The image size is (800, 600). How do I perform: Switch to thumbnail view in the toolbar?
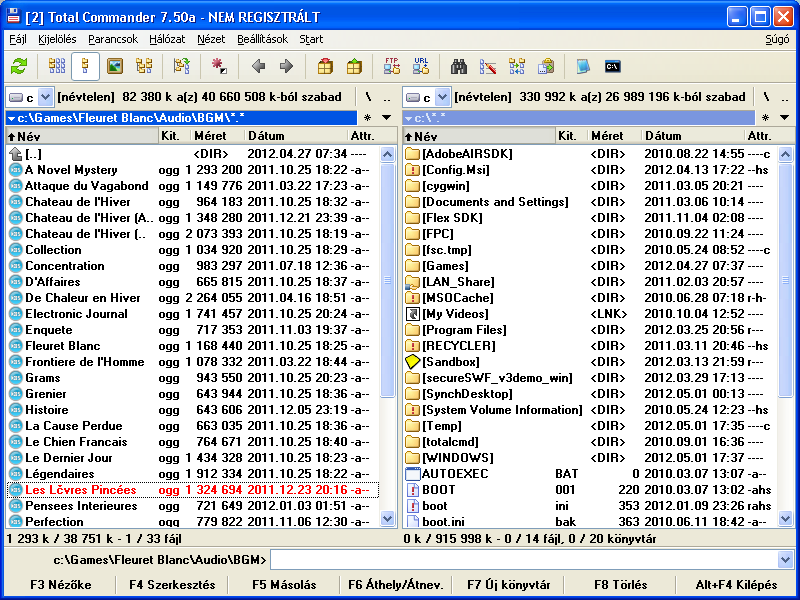coord(115,66)
